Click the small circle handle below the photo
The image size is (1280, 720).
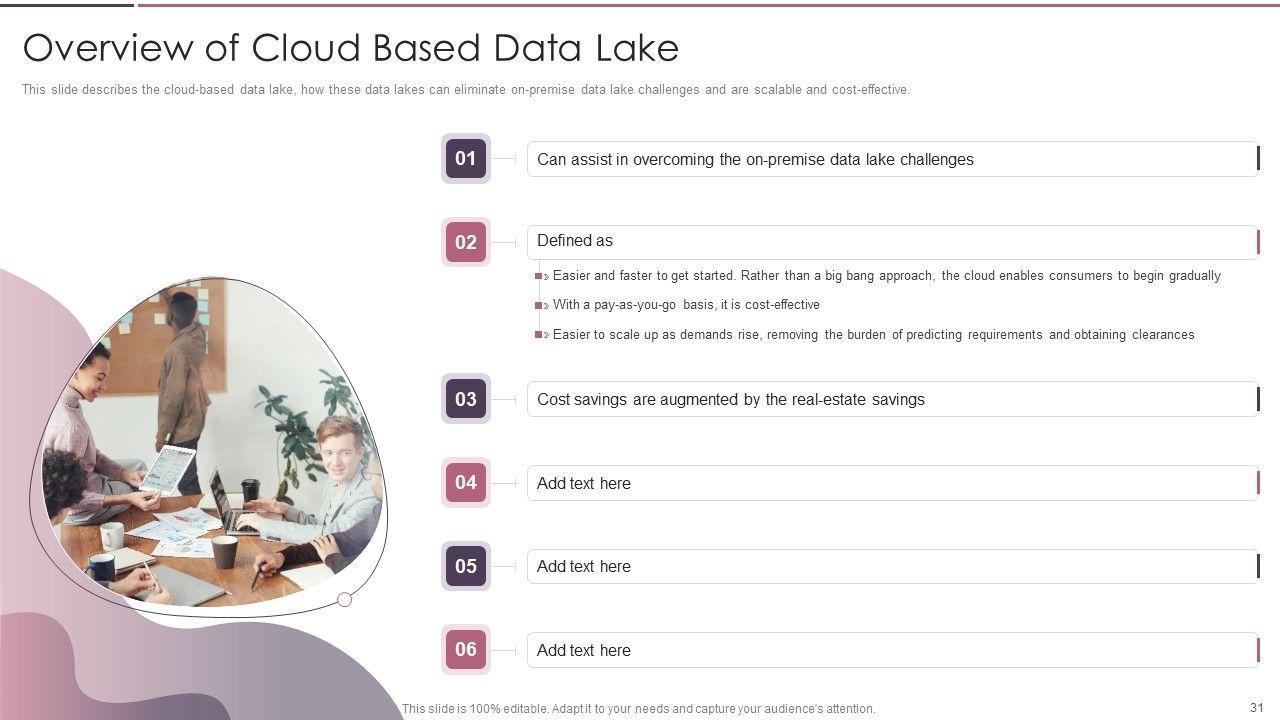click(x=345, y=600)
